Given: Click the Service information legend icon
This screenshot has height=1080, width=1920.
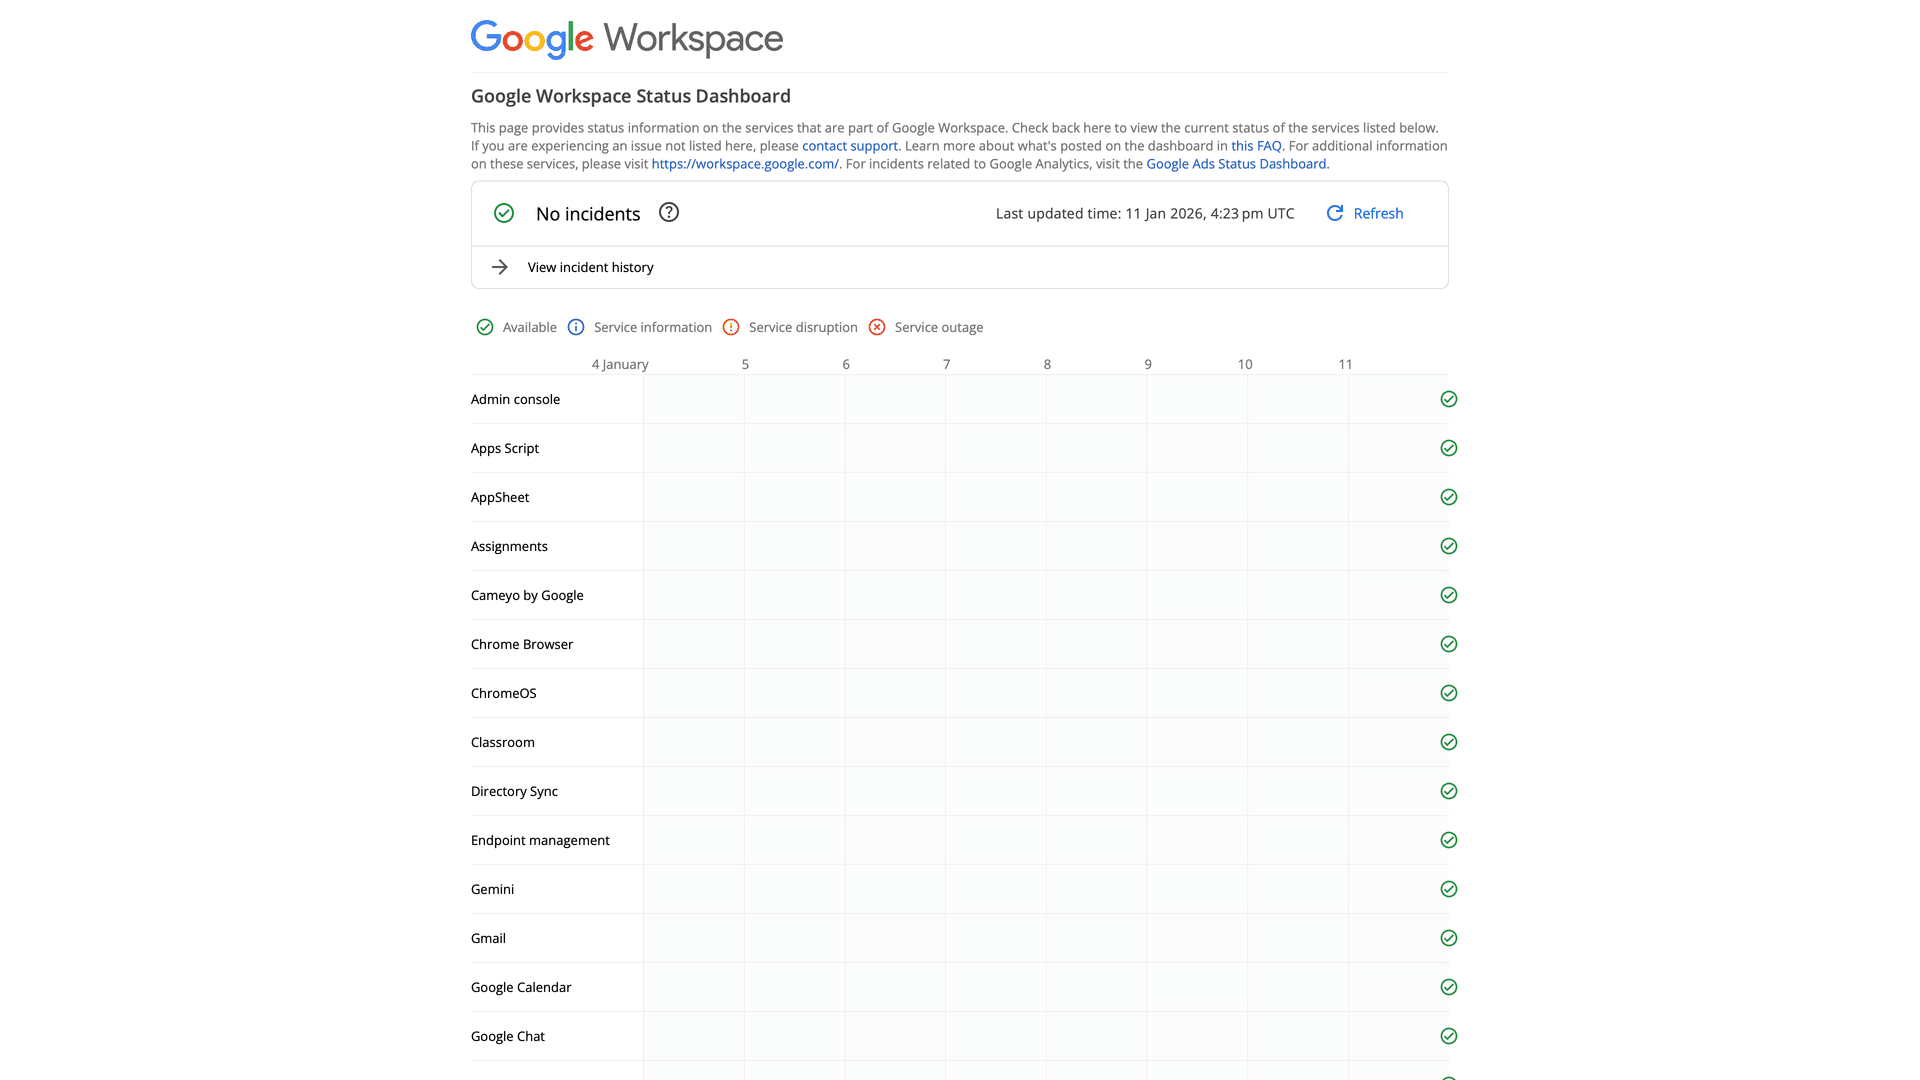Looking at the screenshot, I should pyautogui.click(x=576, y=327).
